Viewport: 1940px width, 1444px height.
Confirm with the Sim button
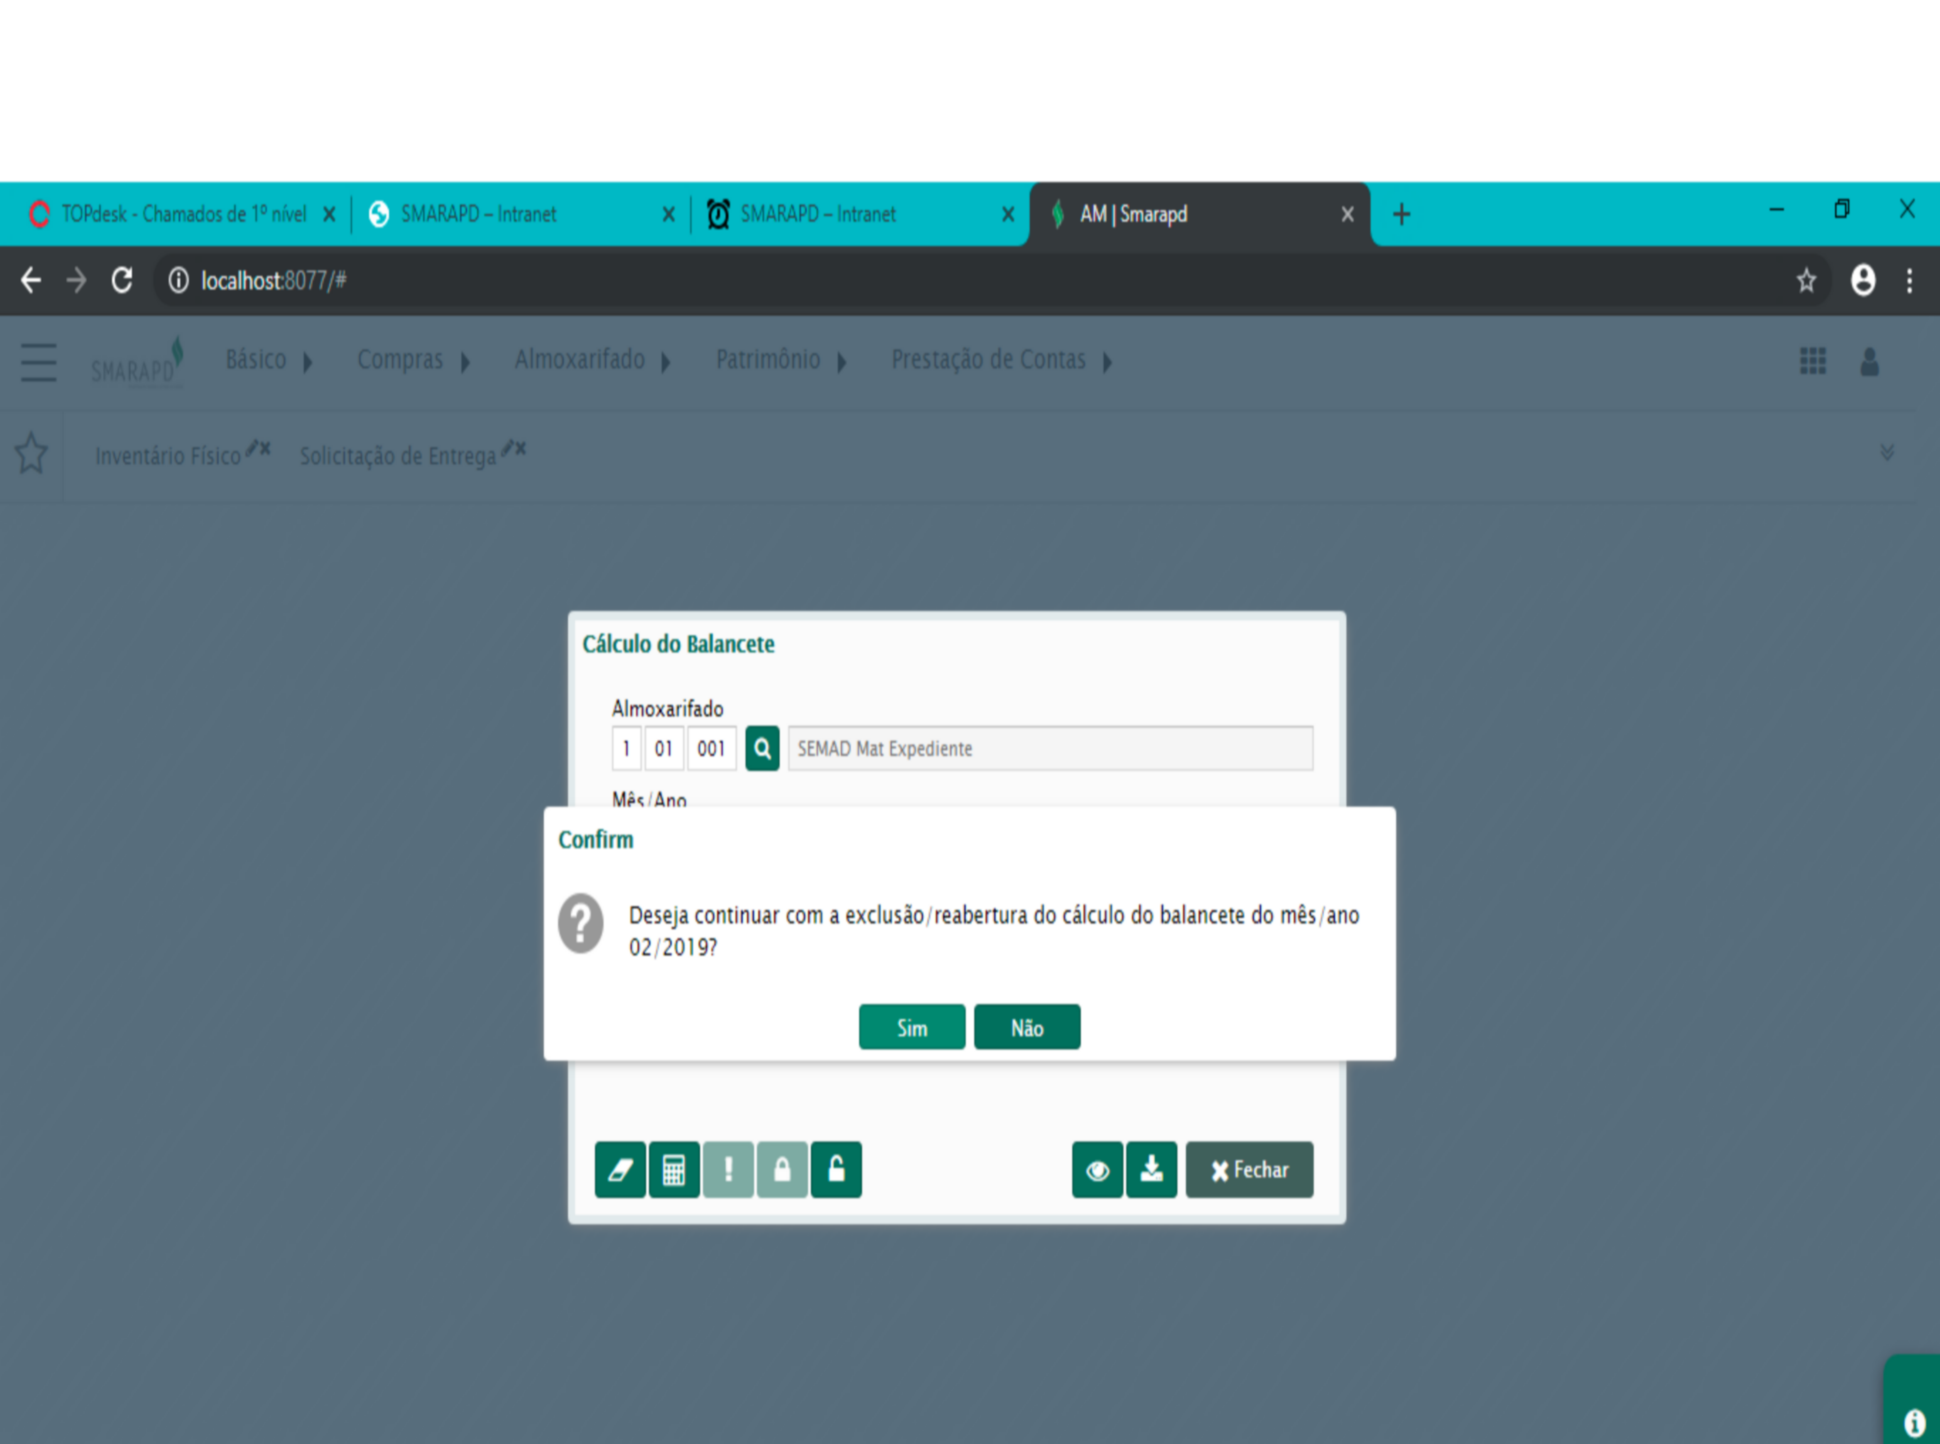(x=912, y=1027)
